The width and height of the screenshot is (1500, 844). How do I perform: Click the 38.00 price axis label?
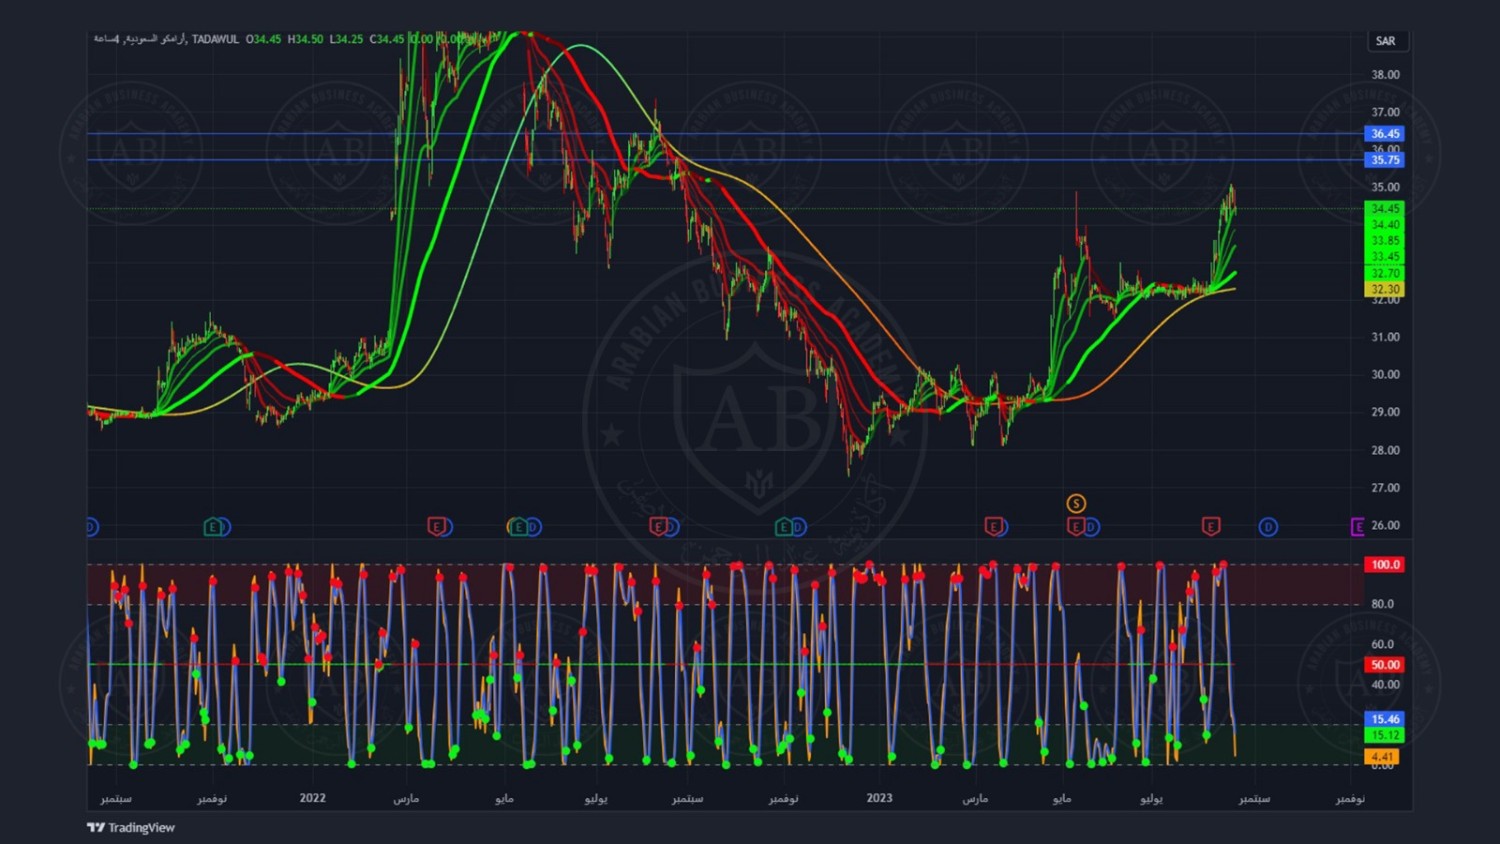(1385, 74)
